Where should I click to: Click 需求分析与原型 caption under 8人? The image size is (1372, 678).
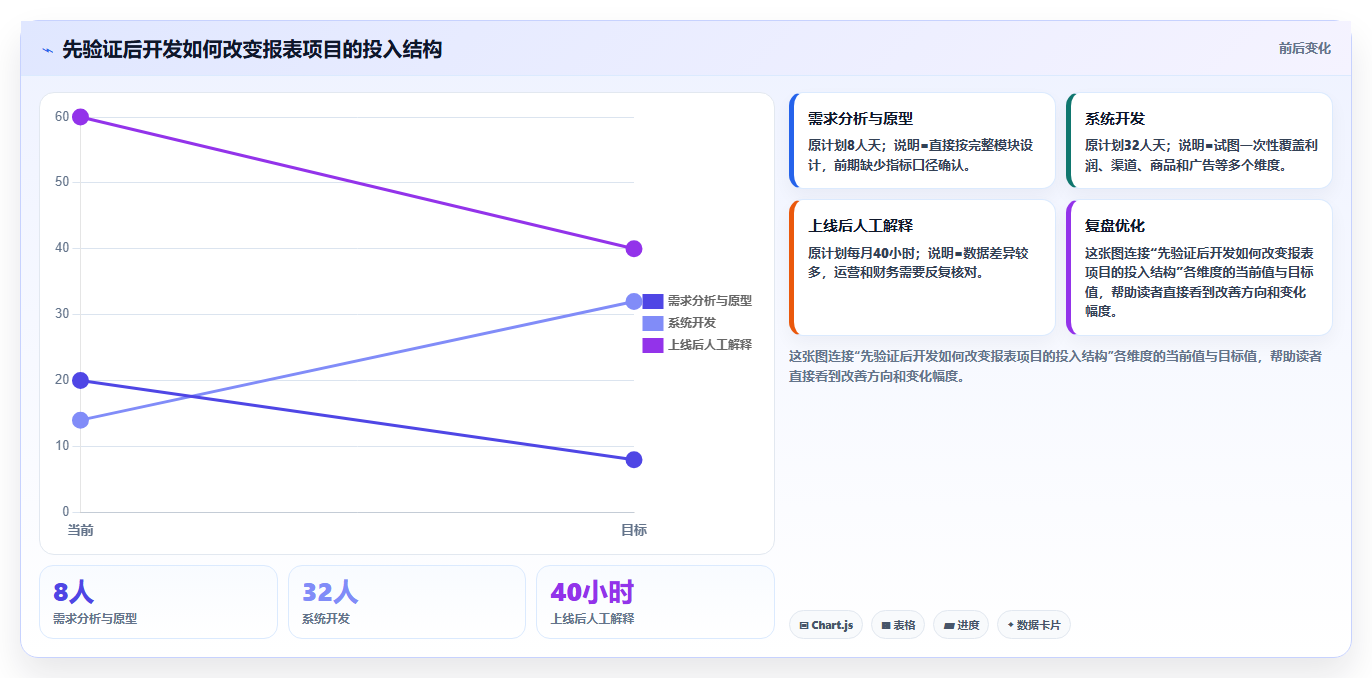tap(95, 619)
